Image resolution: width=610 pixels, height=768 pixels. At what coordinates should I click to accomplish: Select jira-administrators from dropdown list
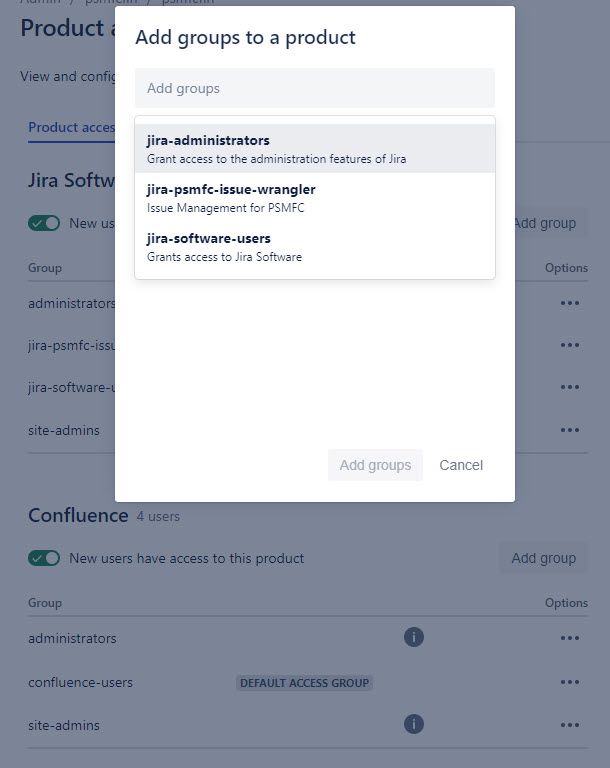(315, 148)
